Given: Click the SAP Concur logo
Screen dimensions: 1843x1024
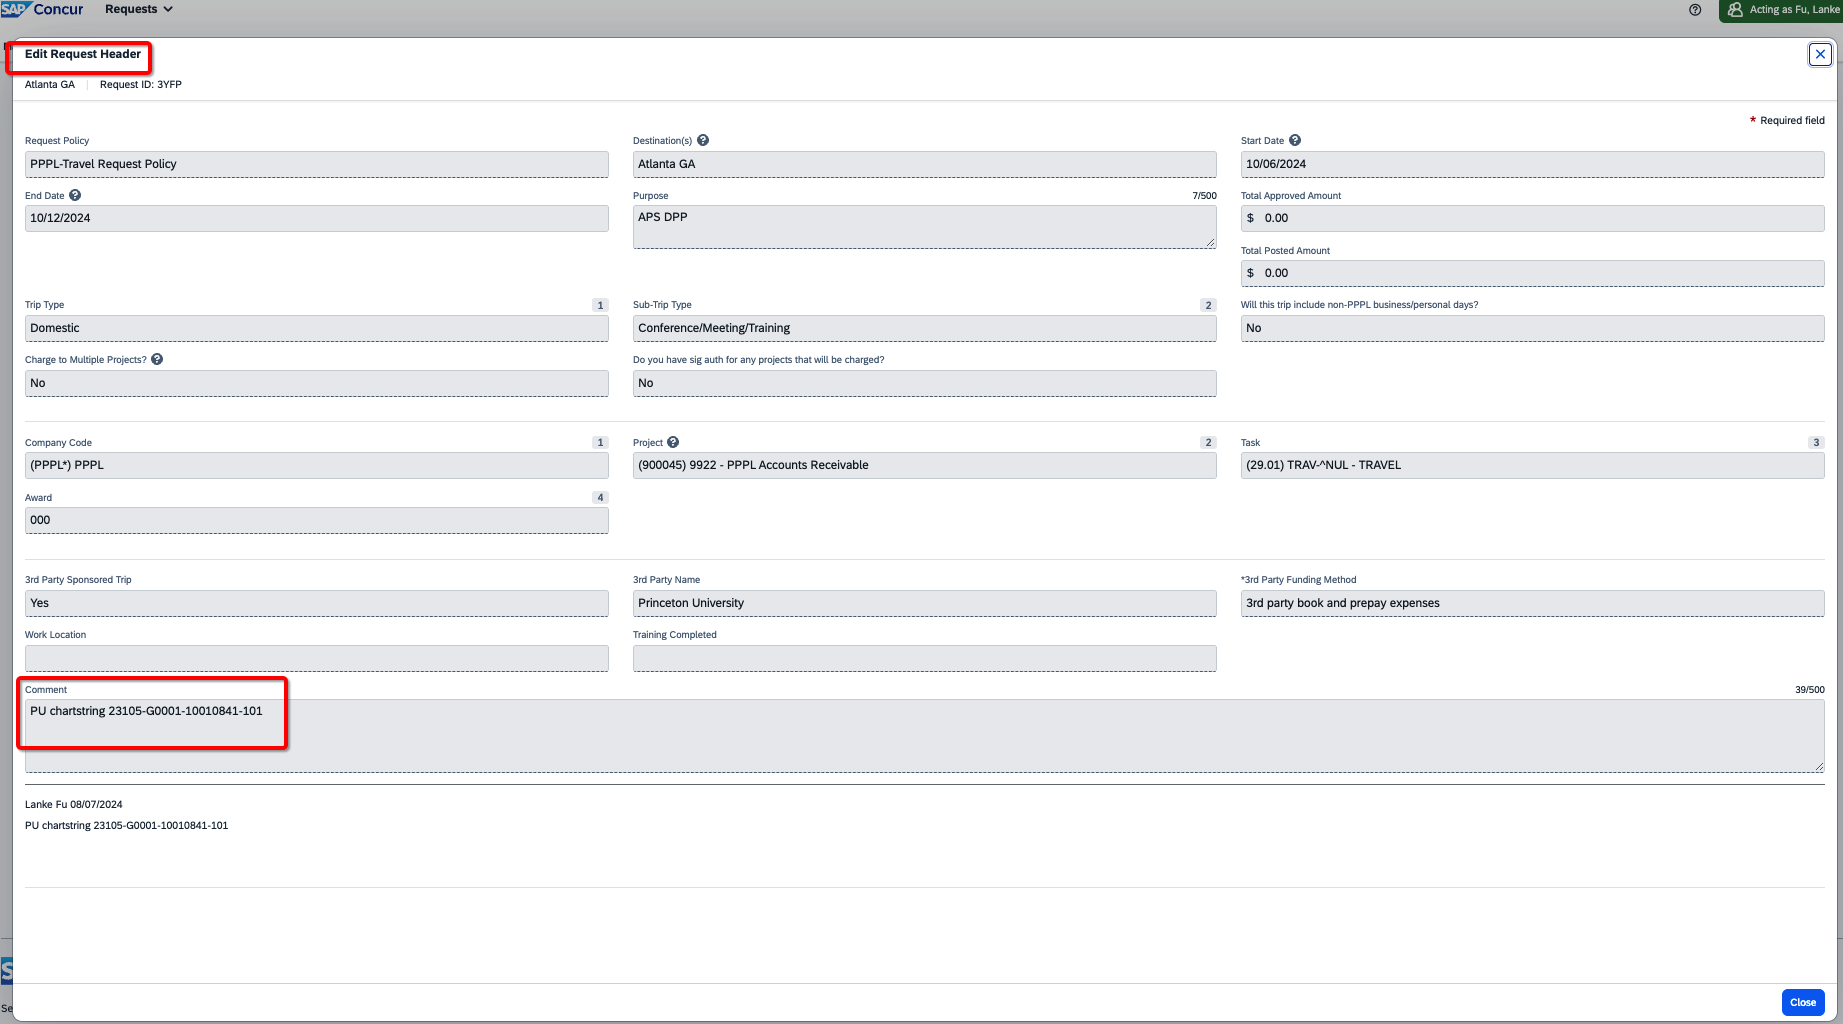Looking at the screenshot, I should [43, 9].
